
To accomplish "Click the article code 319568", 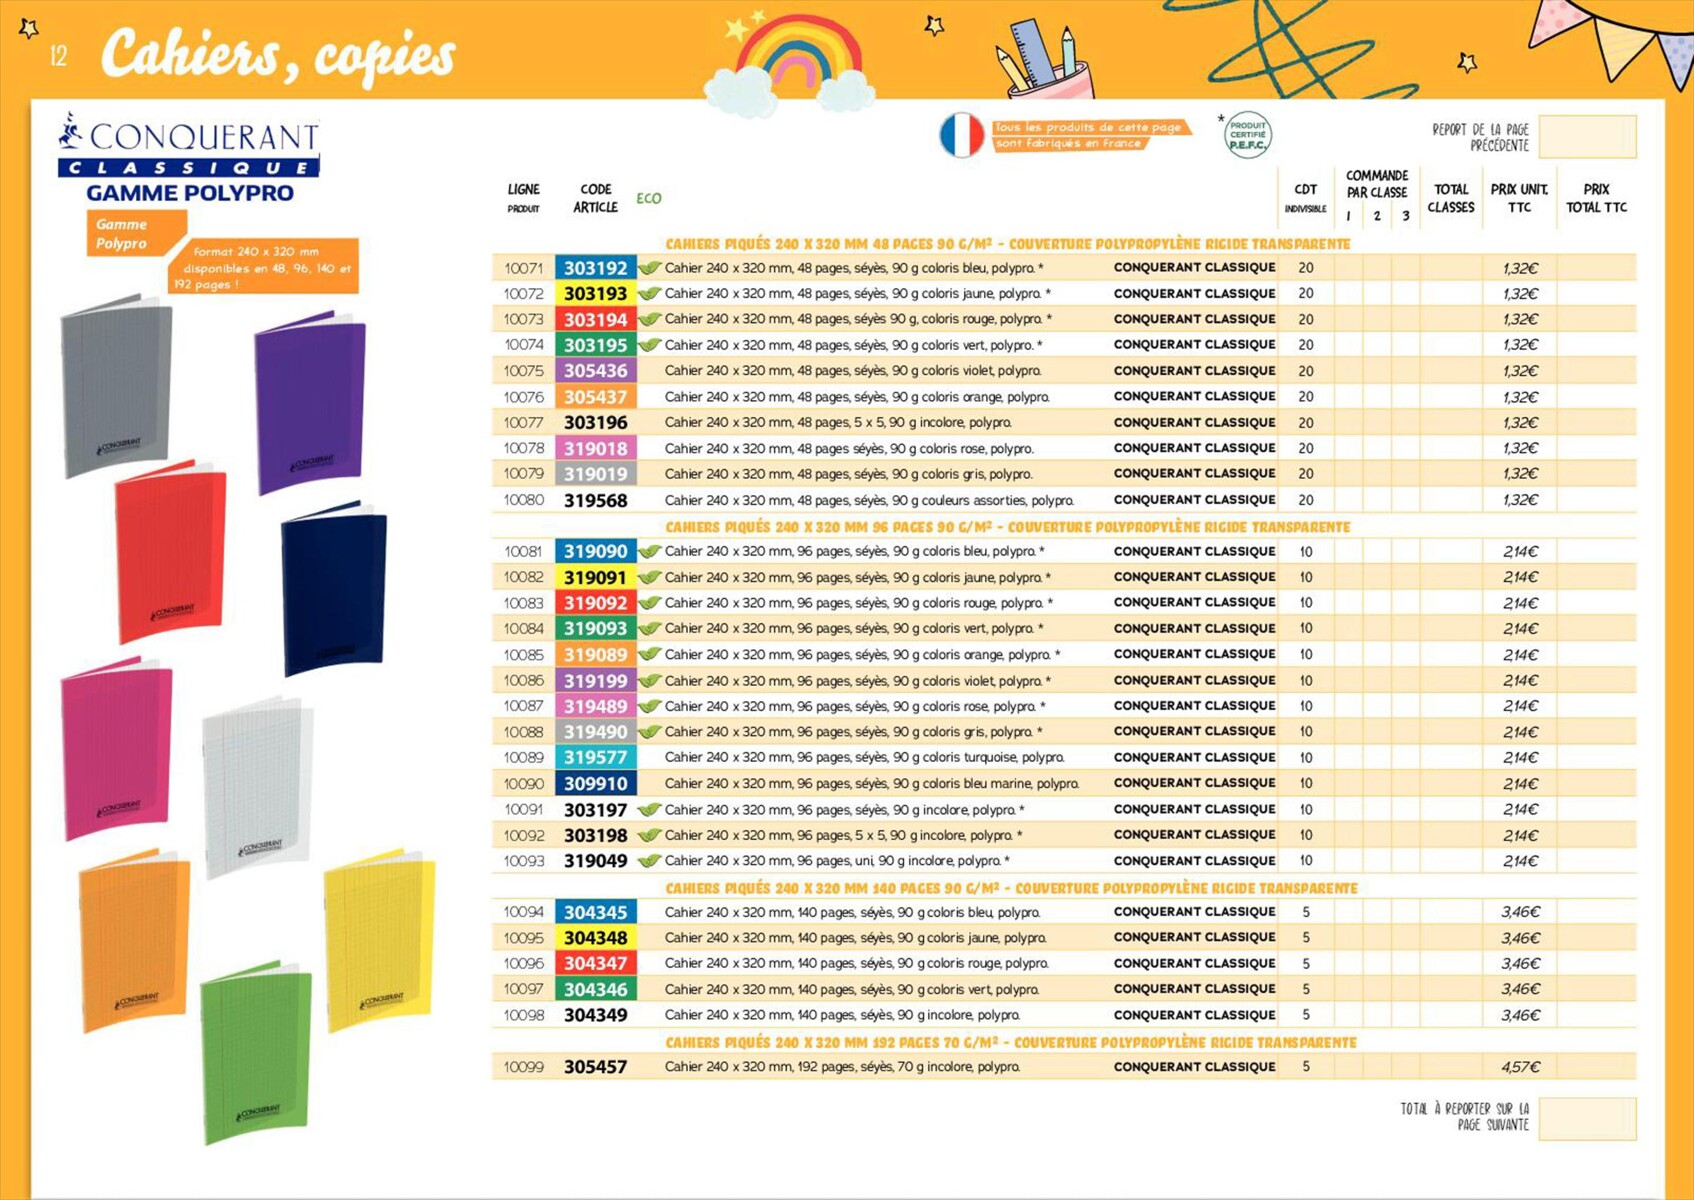I will tap(596, 500).
